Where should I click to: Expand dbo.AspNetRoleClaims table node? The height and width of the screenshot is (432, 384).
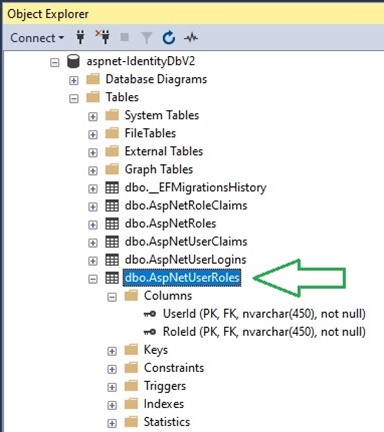tap(93, 207)
